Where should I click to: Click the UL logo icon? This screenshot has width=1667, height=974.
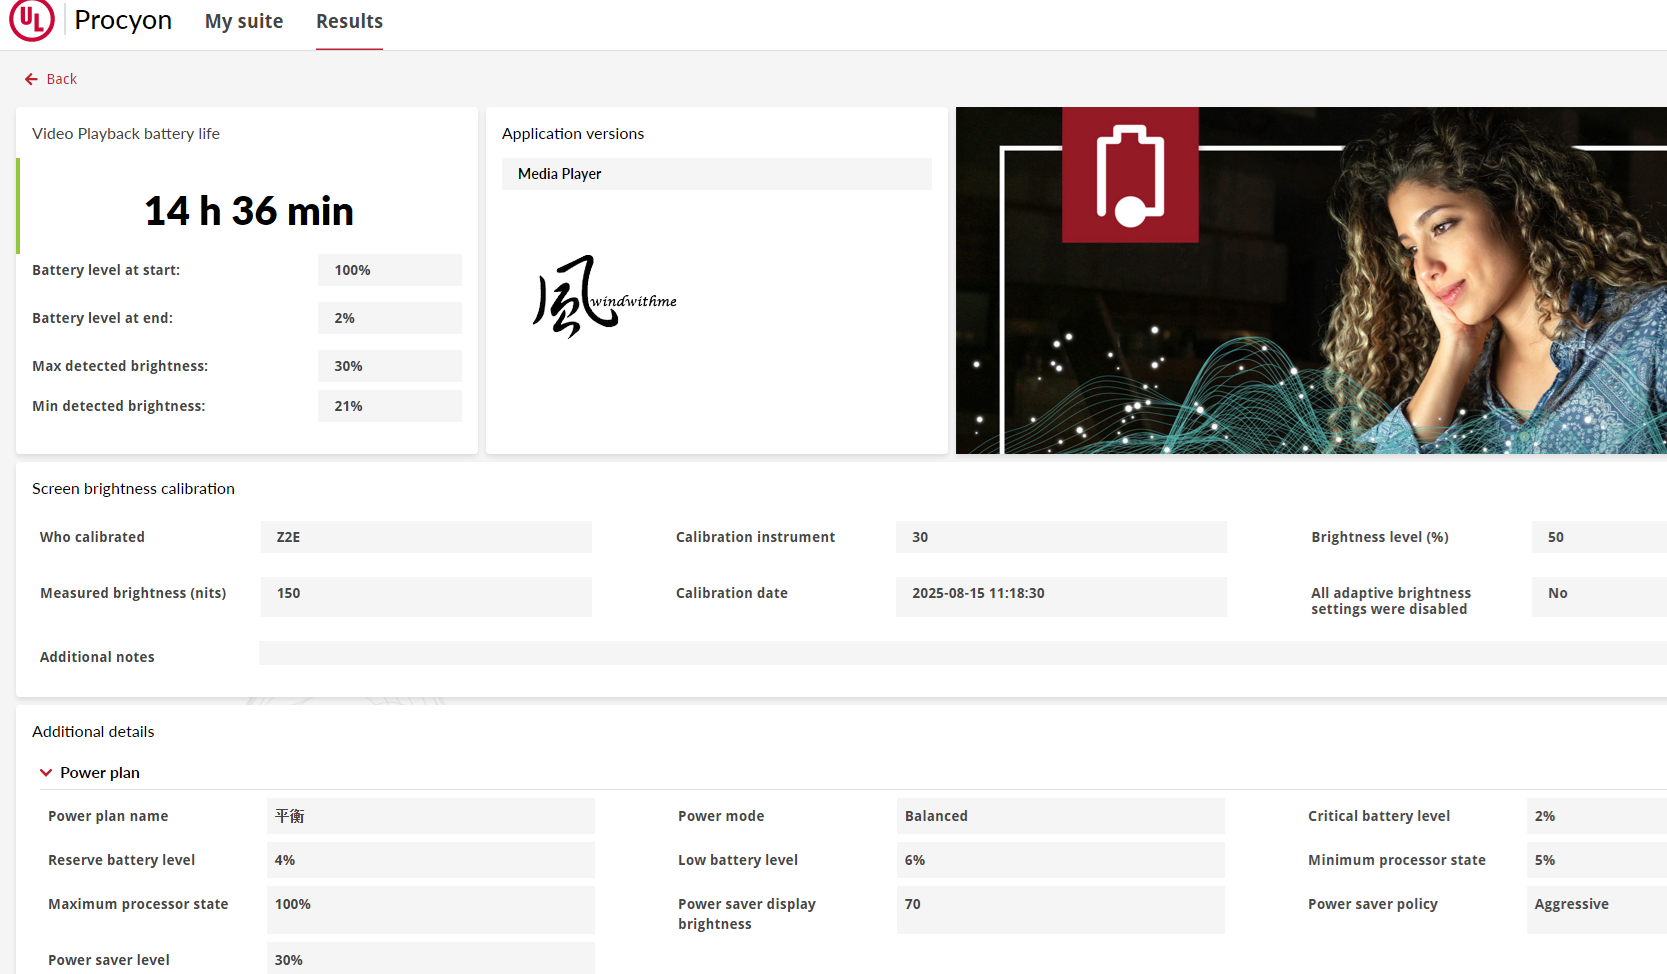coord(32,21)
